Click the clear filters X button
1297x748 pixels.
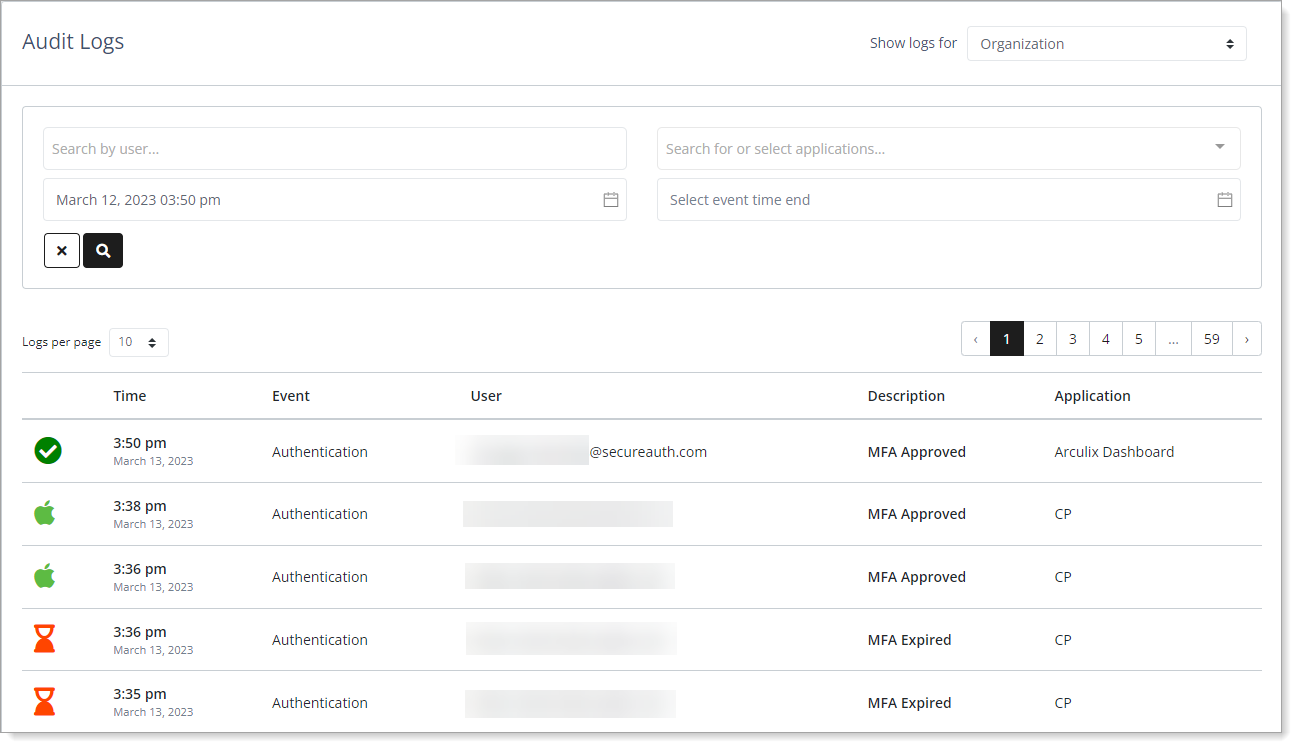point(62,250)
